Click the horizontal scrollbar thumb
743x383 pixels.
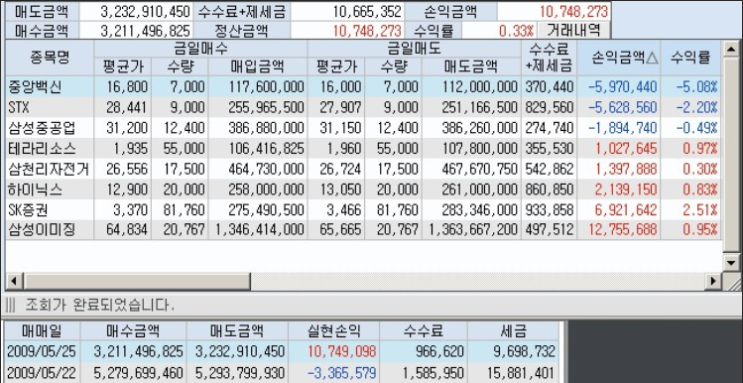point(136,281)
